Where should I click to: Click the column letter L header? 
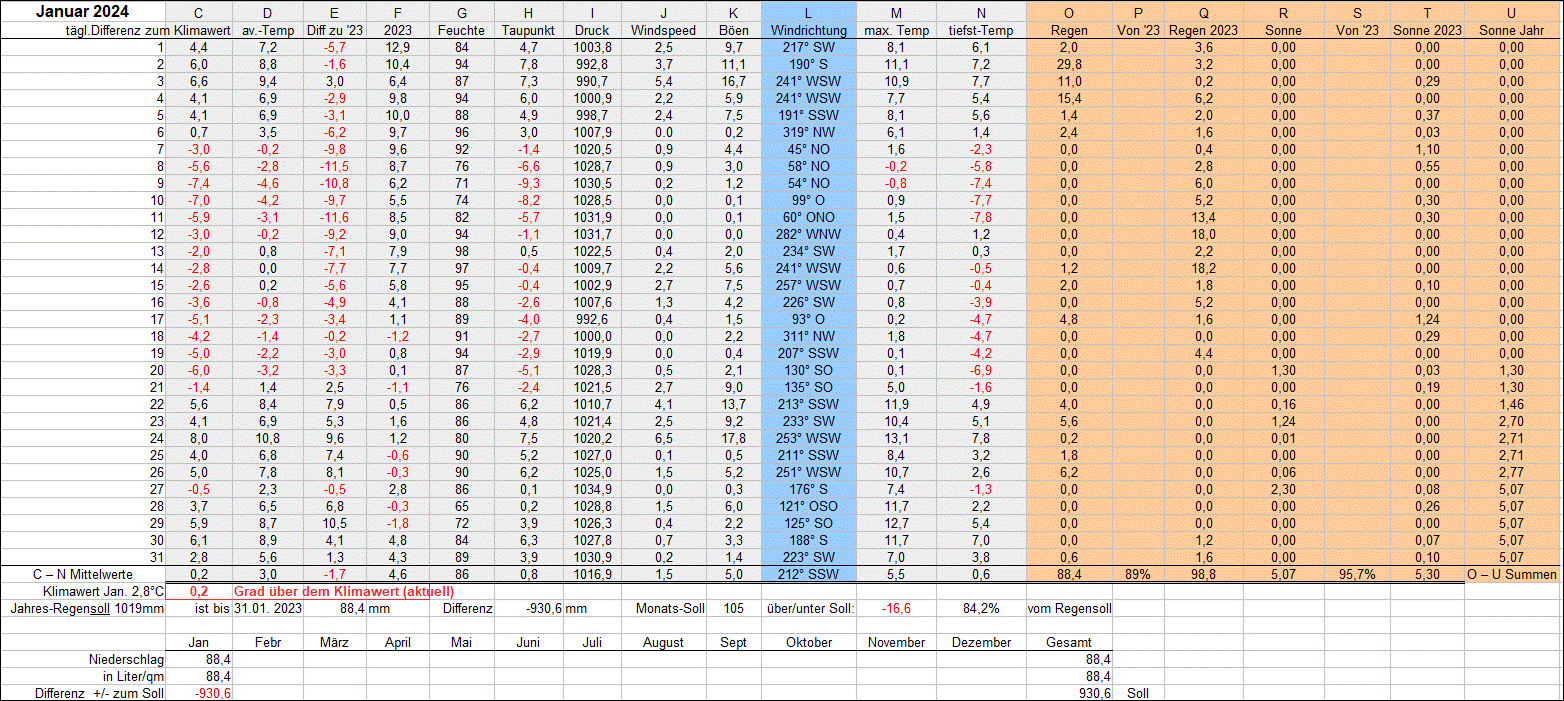(x=808, y=13)
